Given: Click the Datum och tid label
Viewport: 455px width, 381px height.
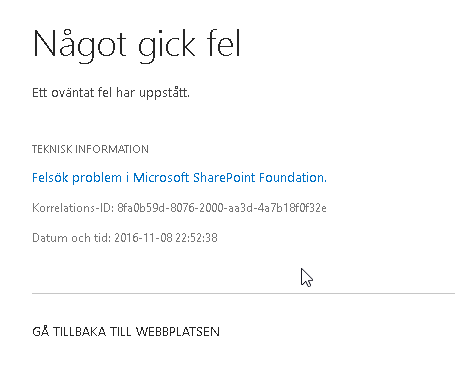Looking at the screenshot, I should (71, 238).
